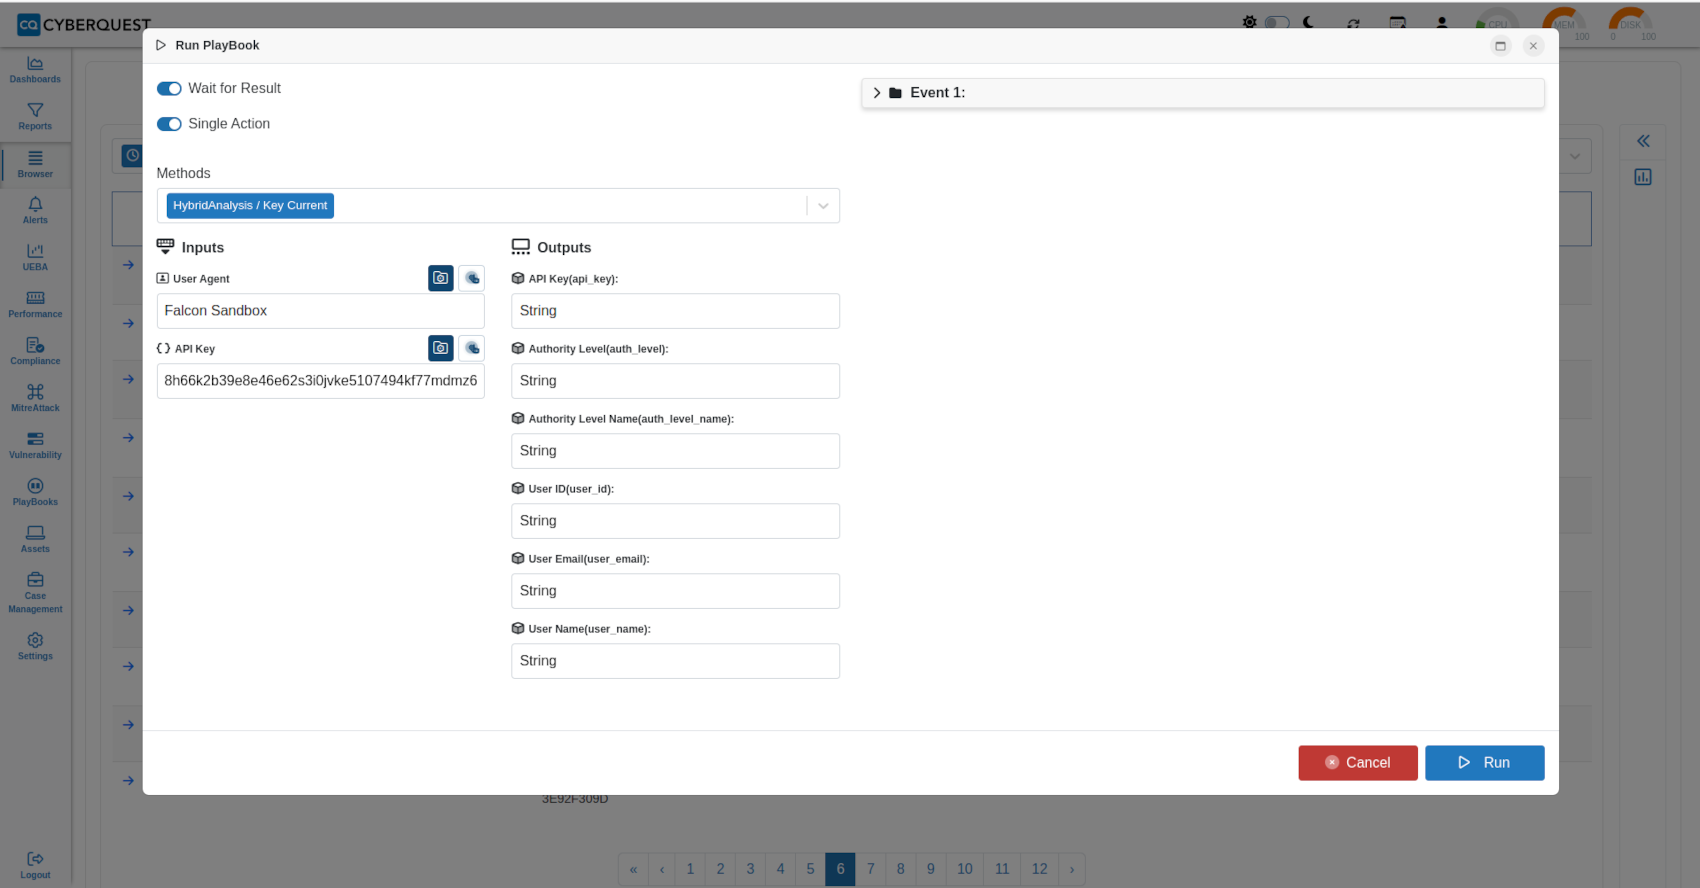This screenshot has height=888, width=1700.
Task: Click the Logout icon in sidebar
Action: click(35, 859)
